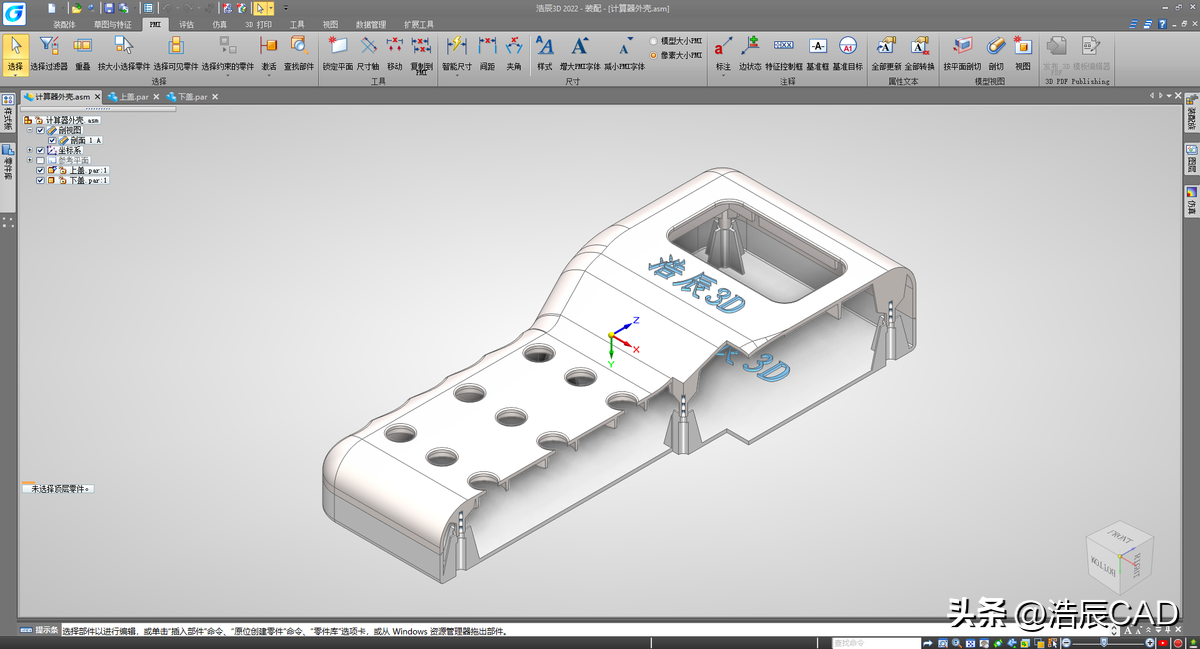Expand the 坐标系 tree node
Screen dimensions: 1200x649
click(29, 150)
